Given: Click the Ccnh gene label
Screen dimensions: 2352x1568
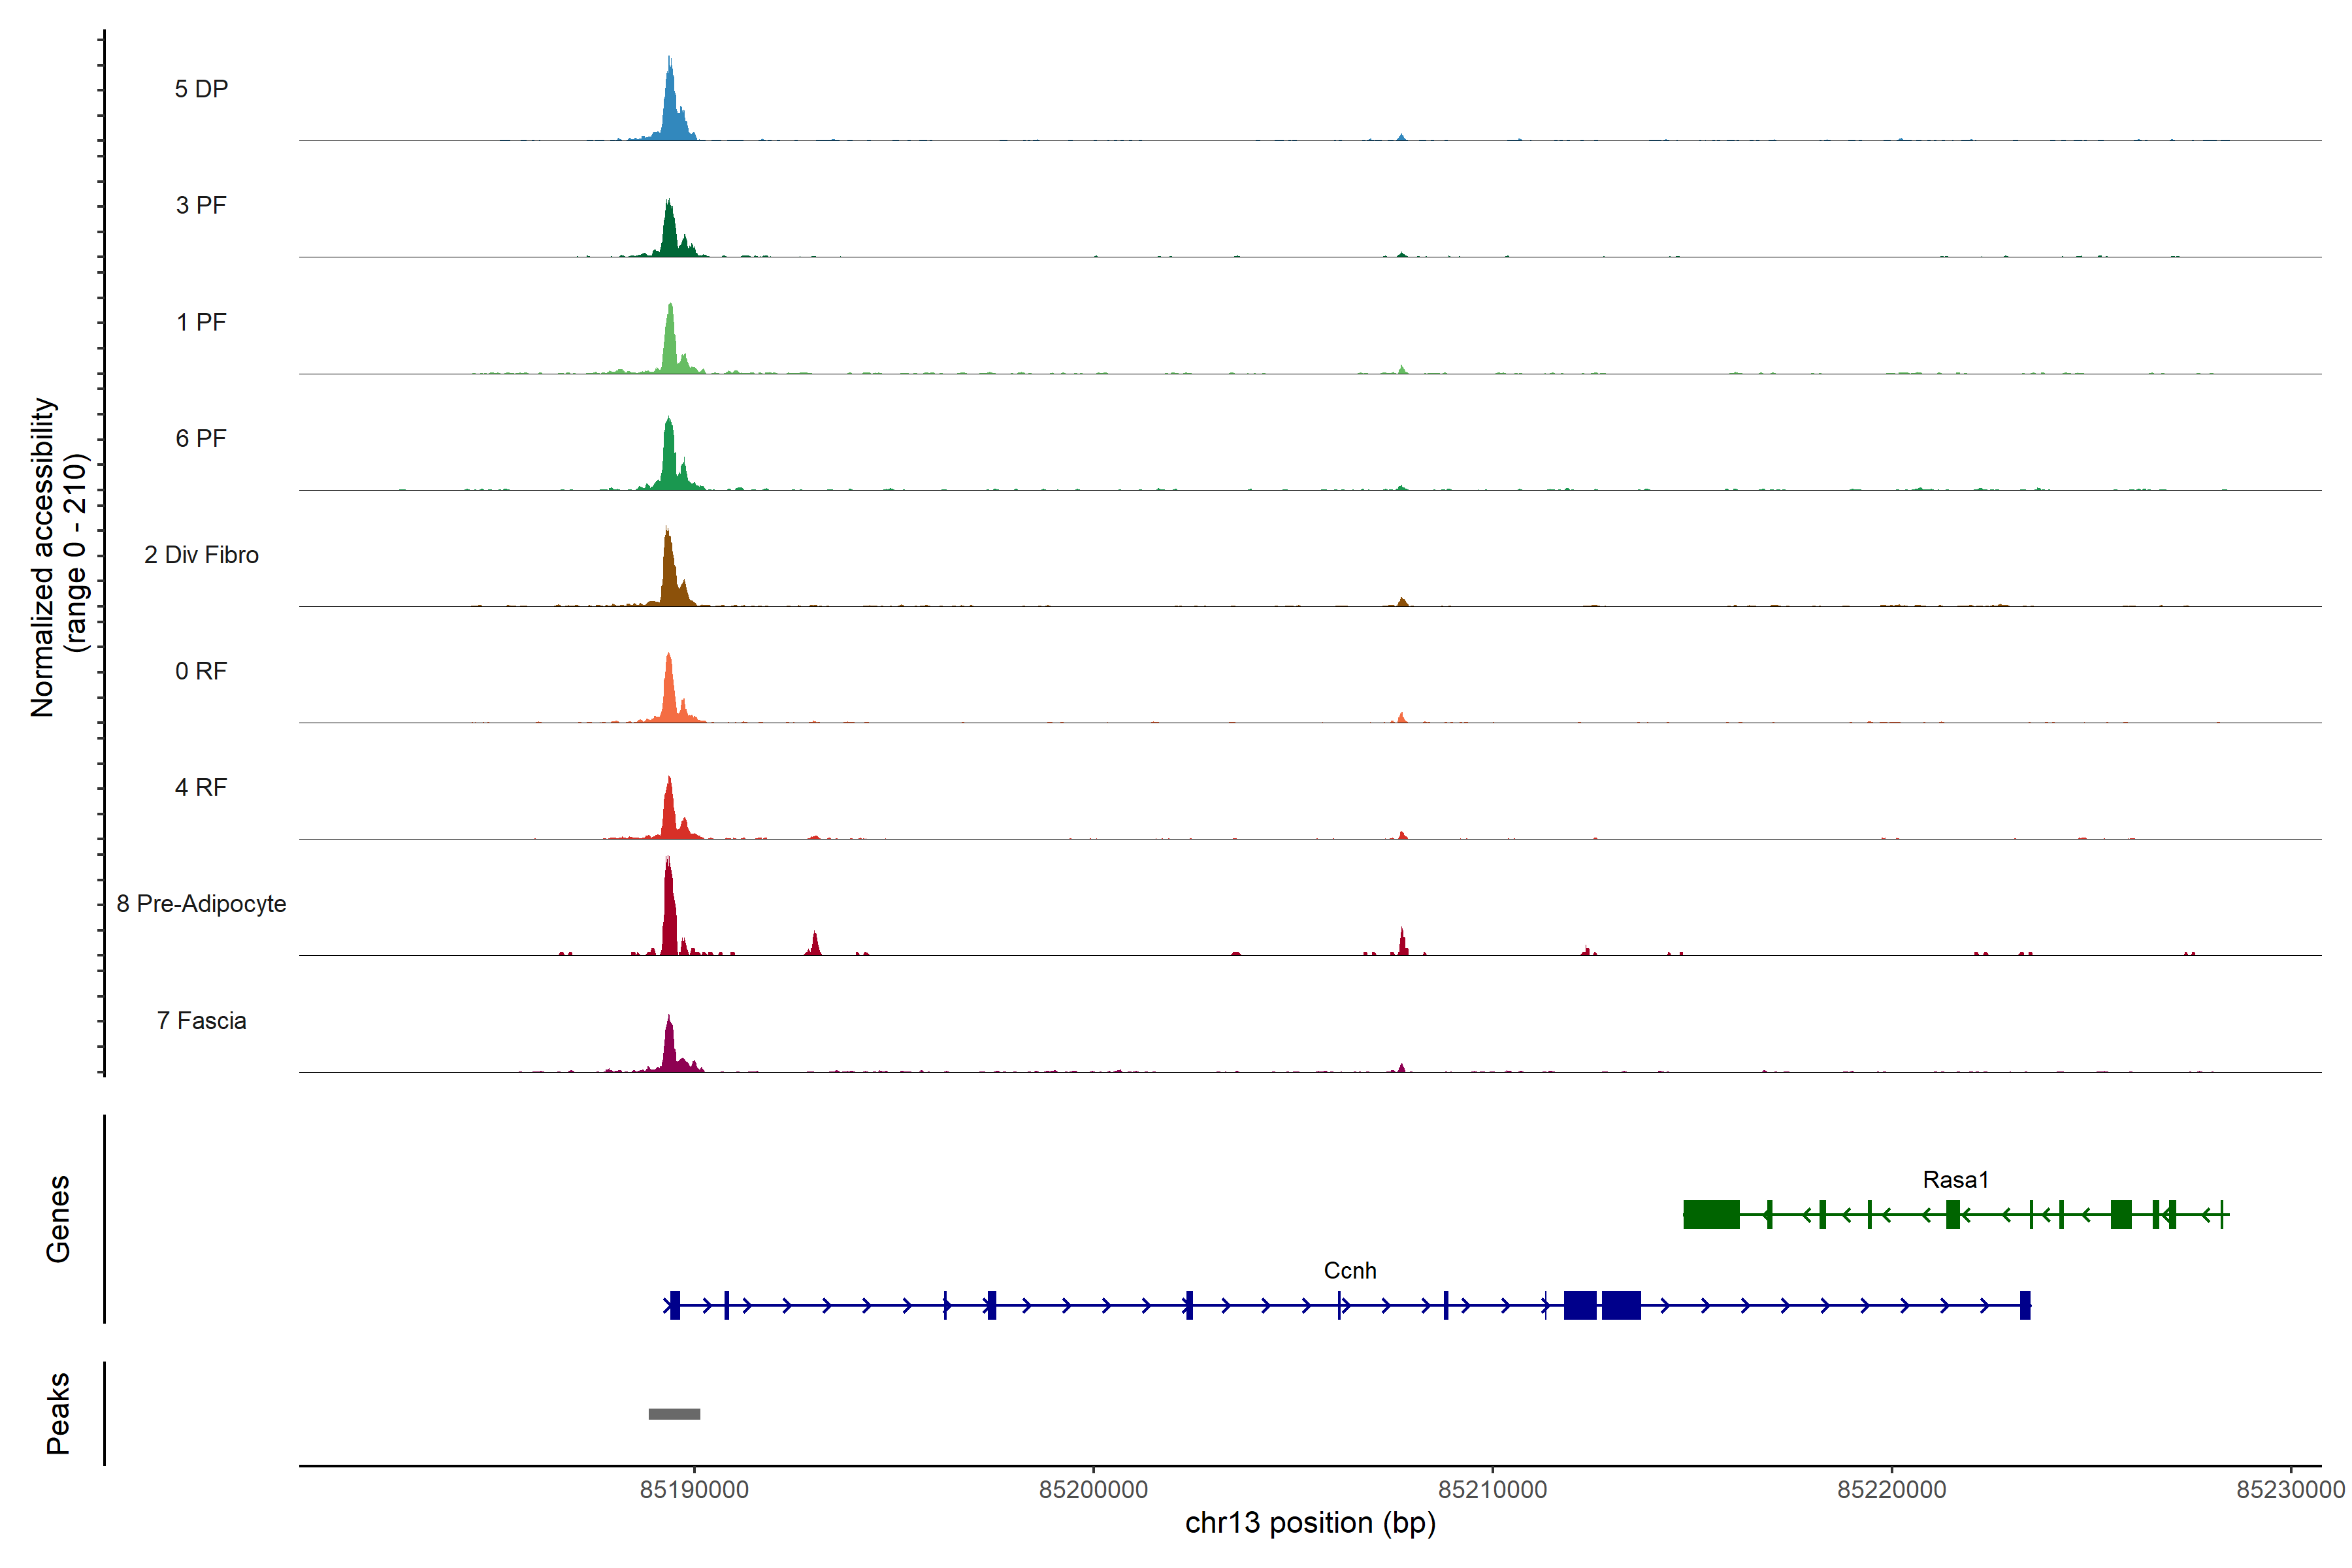Looking at the screenshot, I should click(1349, 1271).
